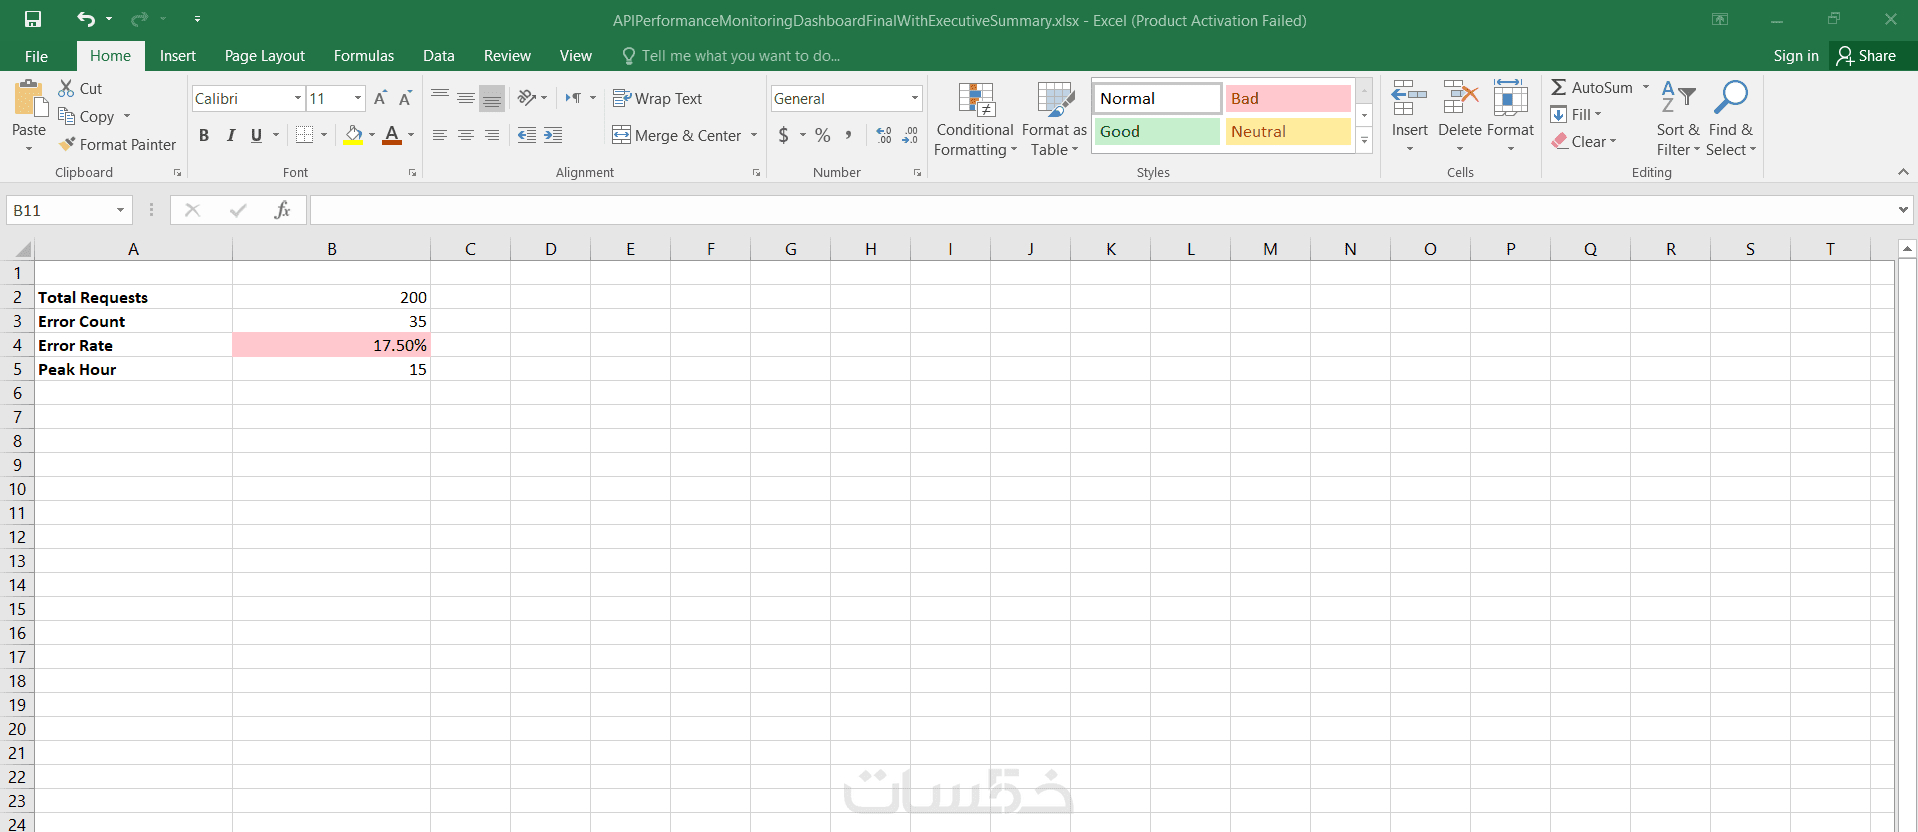Screen dimensions: 1918x832
Task: Apply borders to the selection
Action: click(x=305, y=135)
